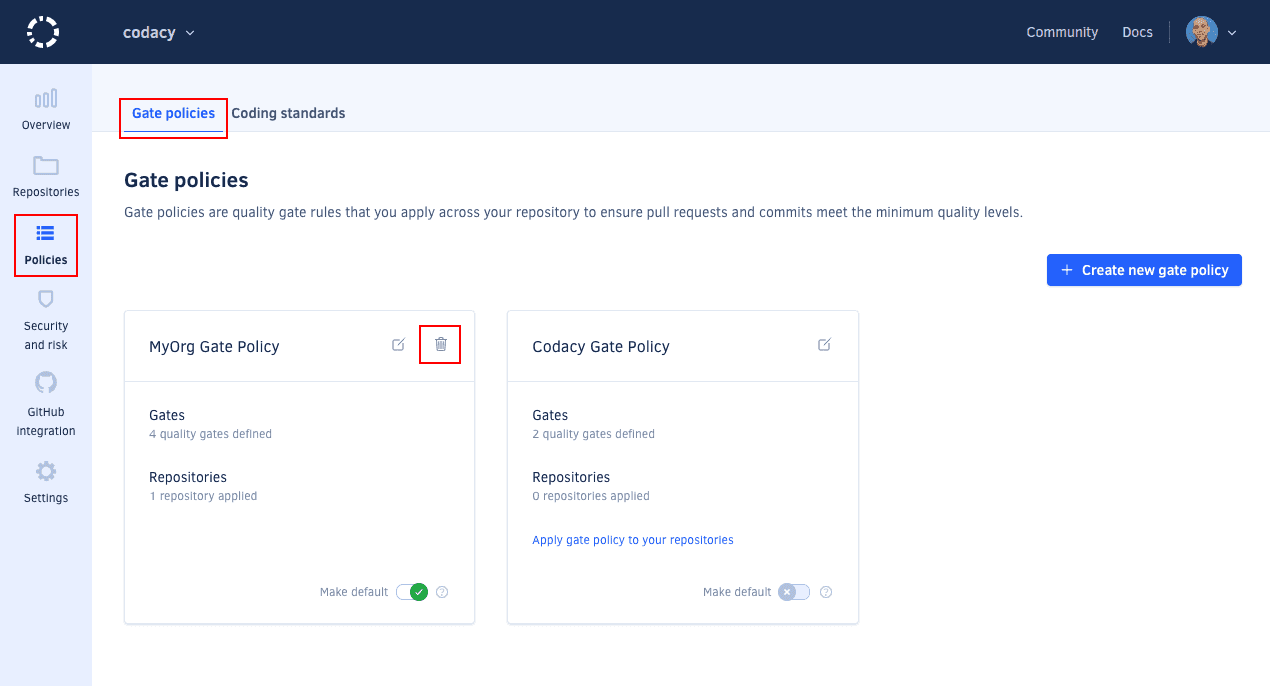Open the user avatar account menu

pyautogui.click(x=1211, y=32)
